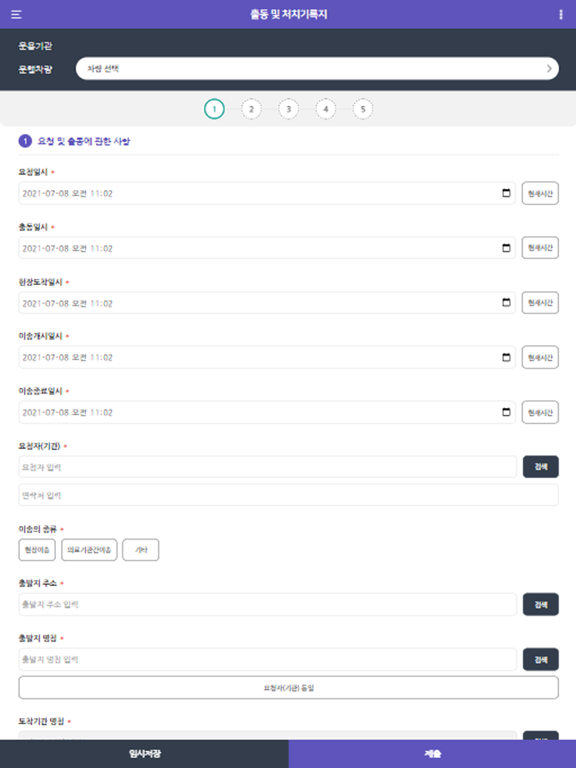Set 이송개시일시 to current time with 현재시간
The image size is (576, 768).
point(540,357)
